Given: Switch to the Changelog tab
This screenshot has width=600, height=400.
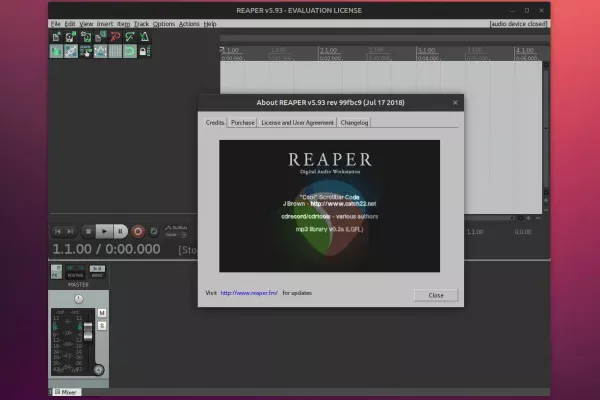Looking at the screenshot, I should pos(354,122).
